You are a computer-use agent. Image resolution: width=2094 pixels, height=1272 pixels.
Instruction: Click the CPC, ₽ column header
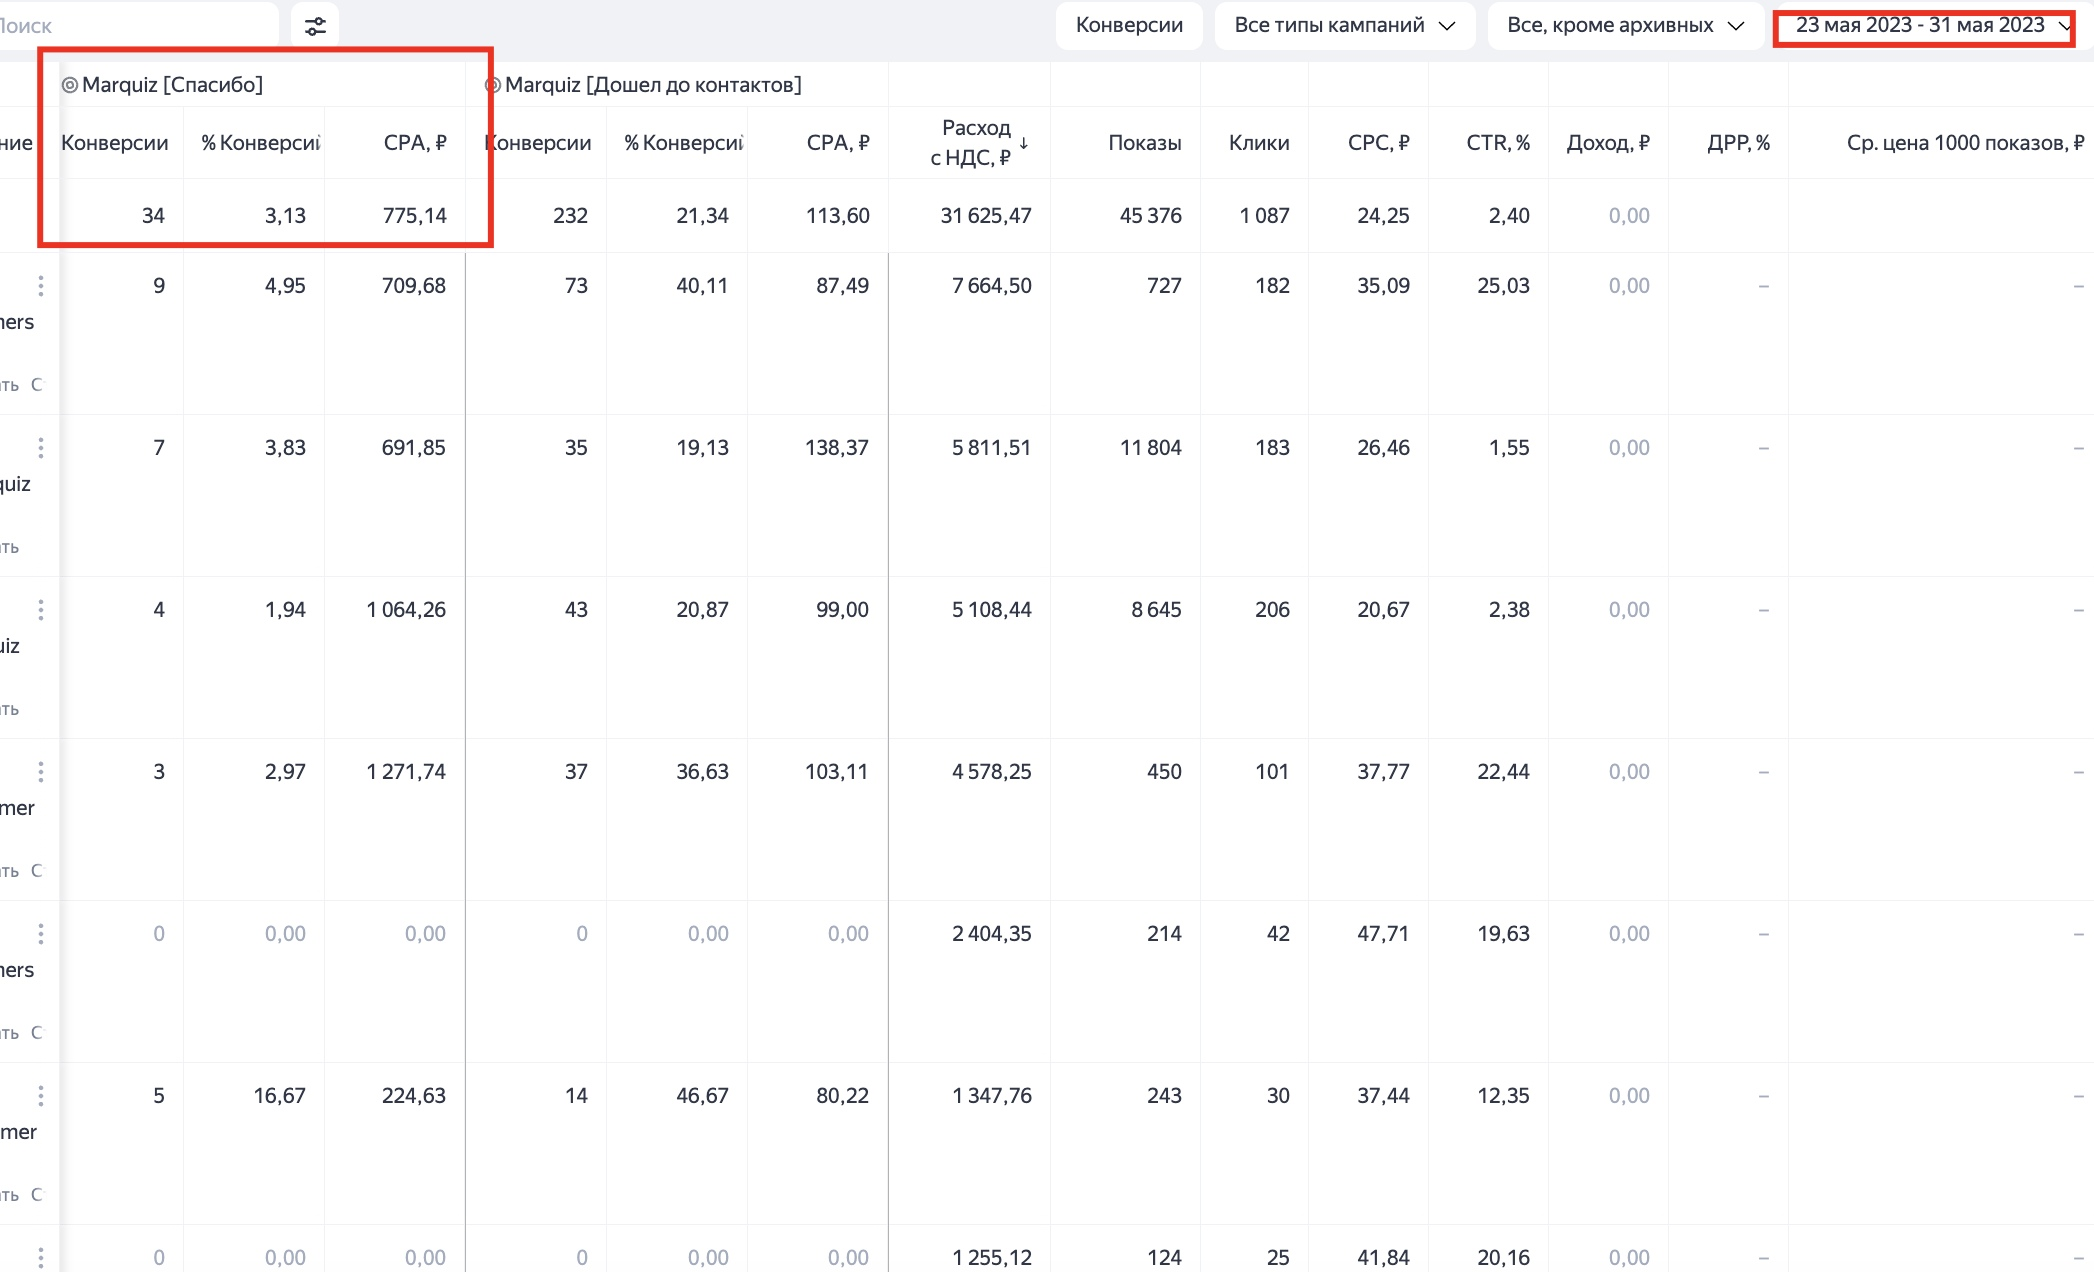point(1378,143)
